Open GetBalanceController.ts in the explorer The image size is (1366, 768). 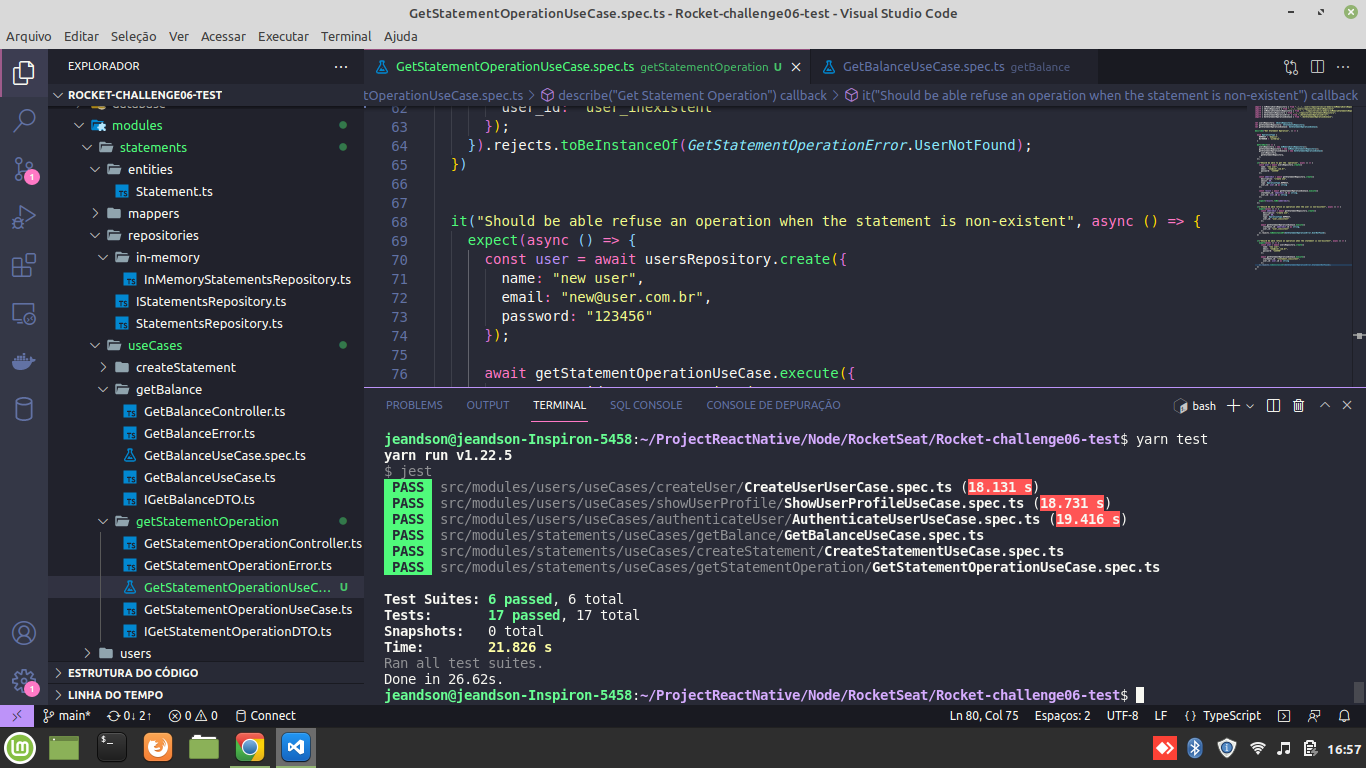tap(214, 411)
